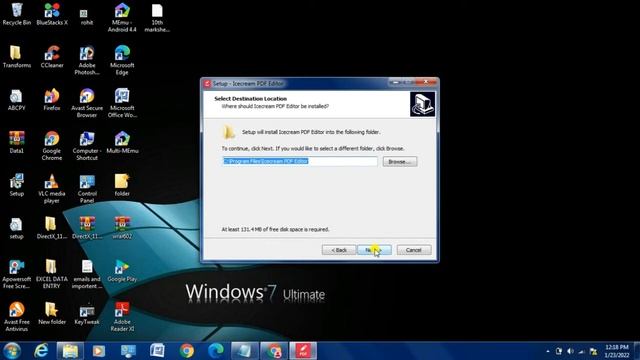Open Windows Explorer from the taskbar
Image resolution: width=640 pixels, height=360 pixels.
point(70,351)
